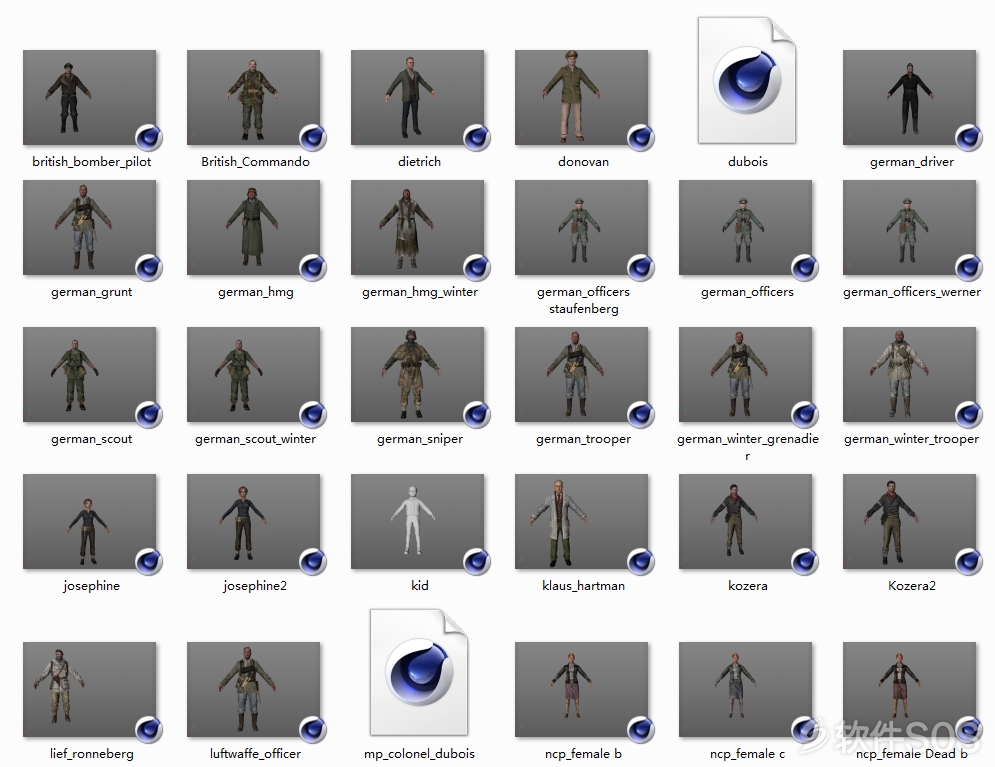The width and height of the screenshot is (995, 767).
Task: Select the german_hmg soldier thumbnail
Action: coord(253,228)
